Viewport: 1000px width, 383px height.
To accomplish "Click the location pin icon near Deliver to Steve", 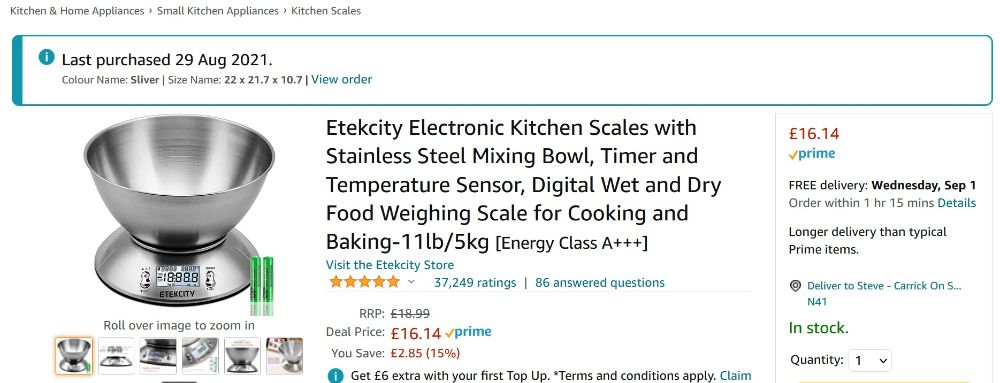I will (795, 286).
